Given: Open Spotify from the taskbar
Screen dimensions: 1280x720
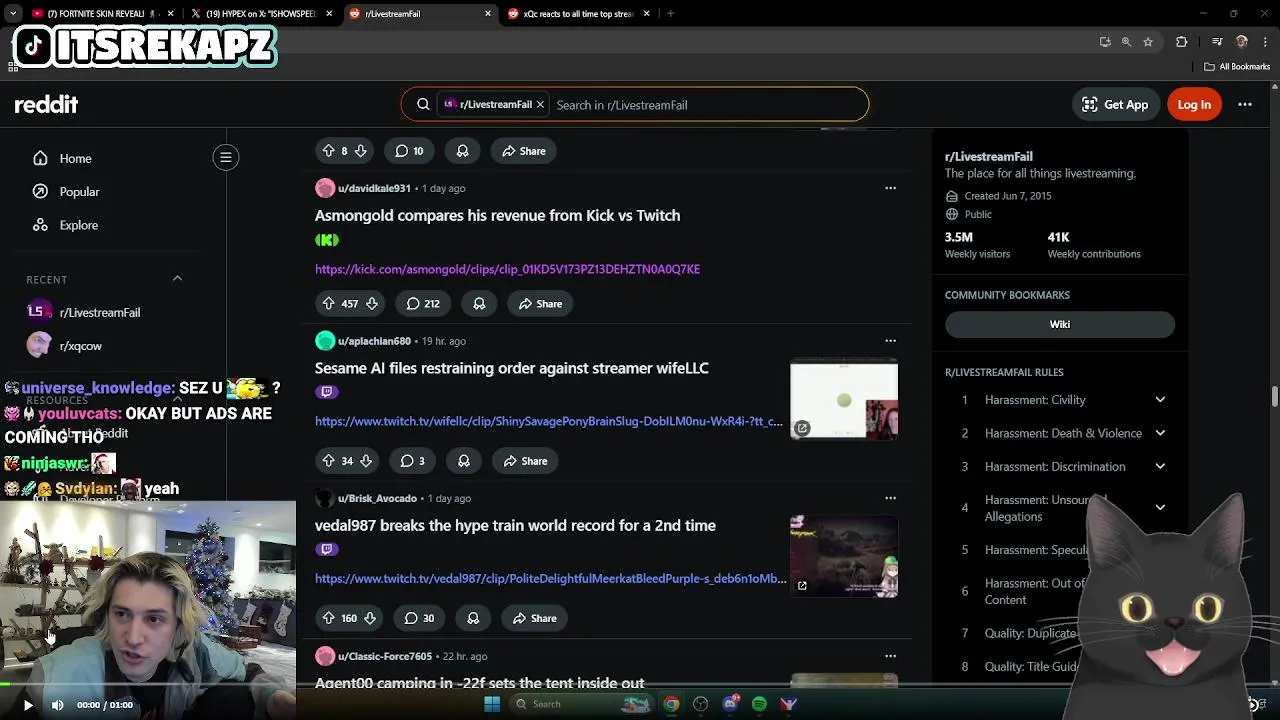Looking at the screenshot, I should point(759,704).
